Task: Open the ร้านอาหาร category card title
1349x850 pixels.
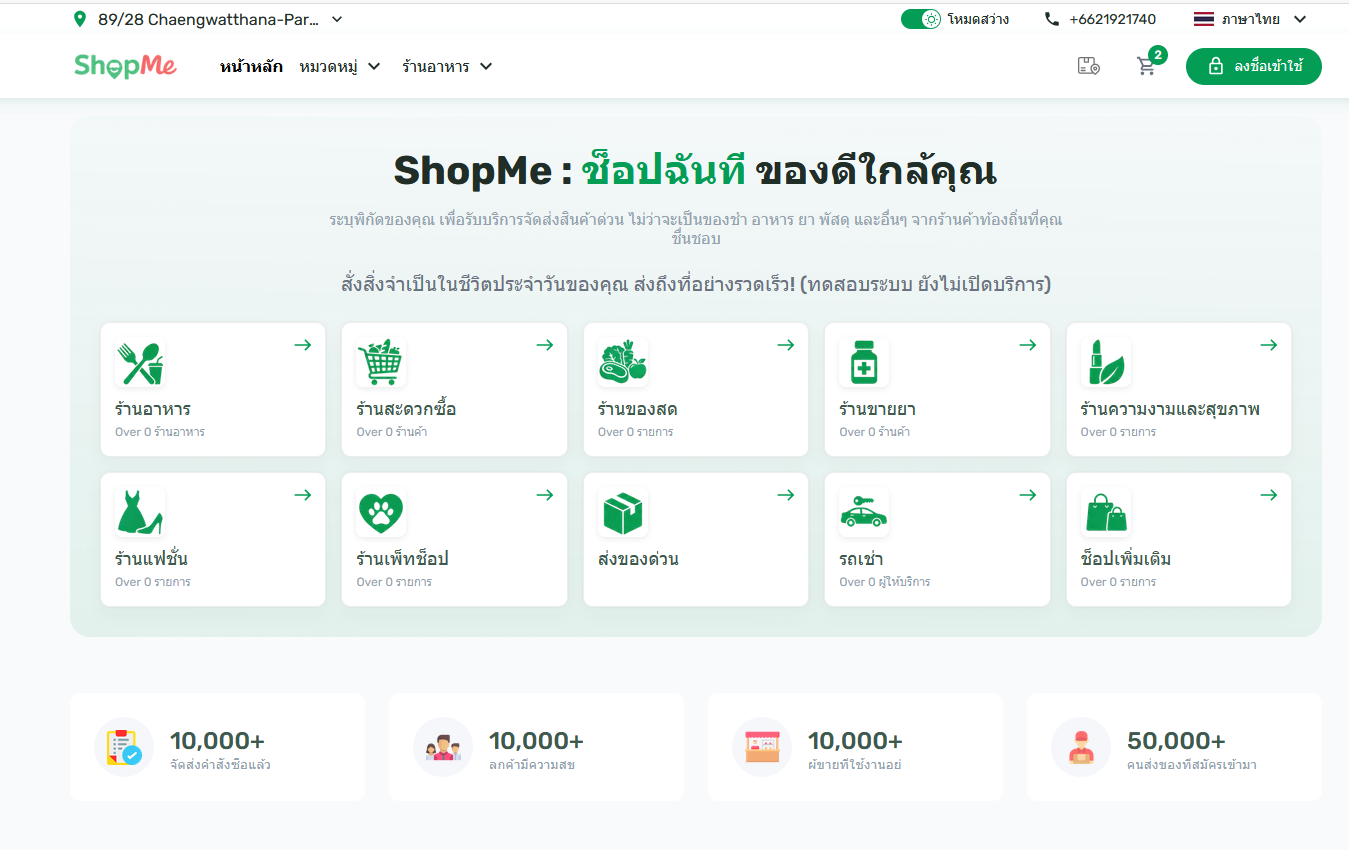Action: coord(153,409)
